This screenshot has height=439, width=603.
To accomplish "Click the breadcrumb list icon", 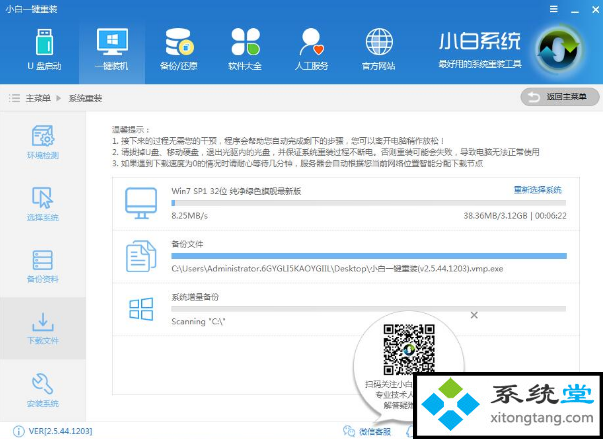I will coord(14,98).
